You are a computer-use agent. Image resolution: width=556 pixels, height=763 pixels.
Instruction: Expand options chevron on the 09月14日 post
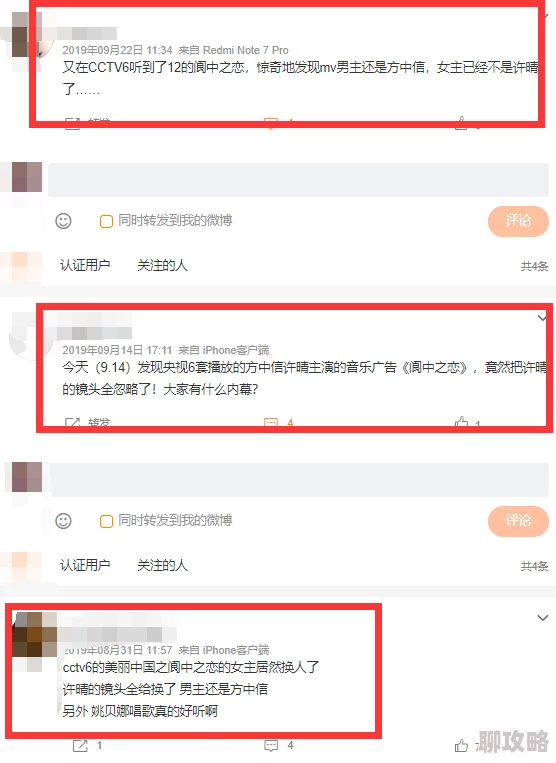click(542, 318)
